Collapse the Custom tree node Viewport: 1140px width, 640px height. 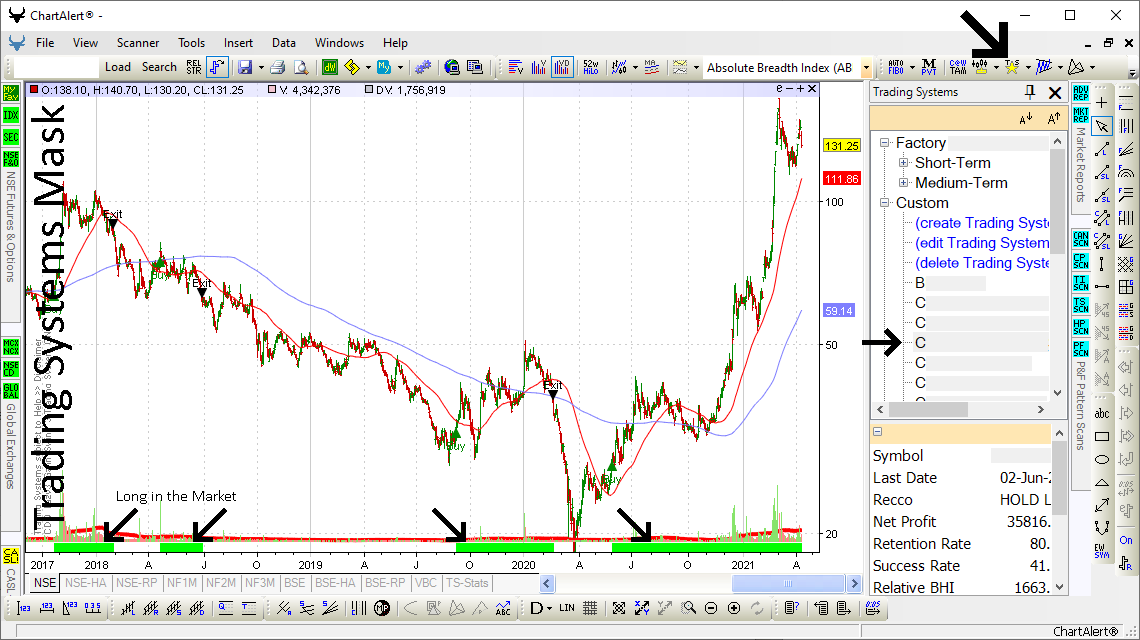click(884, 203)
